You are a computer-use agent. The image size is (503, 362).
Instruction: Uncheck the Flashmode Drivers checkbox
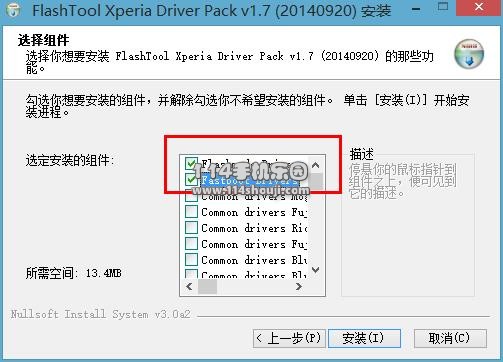(191, 164)
